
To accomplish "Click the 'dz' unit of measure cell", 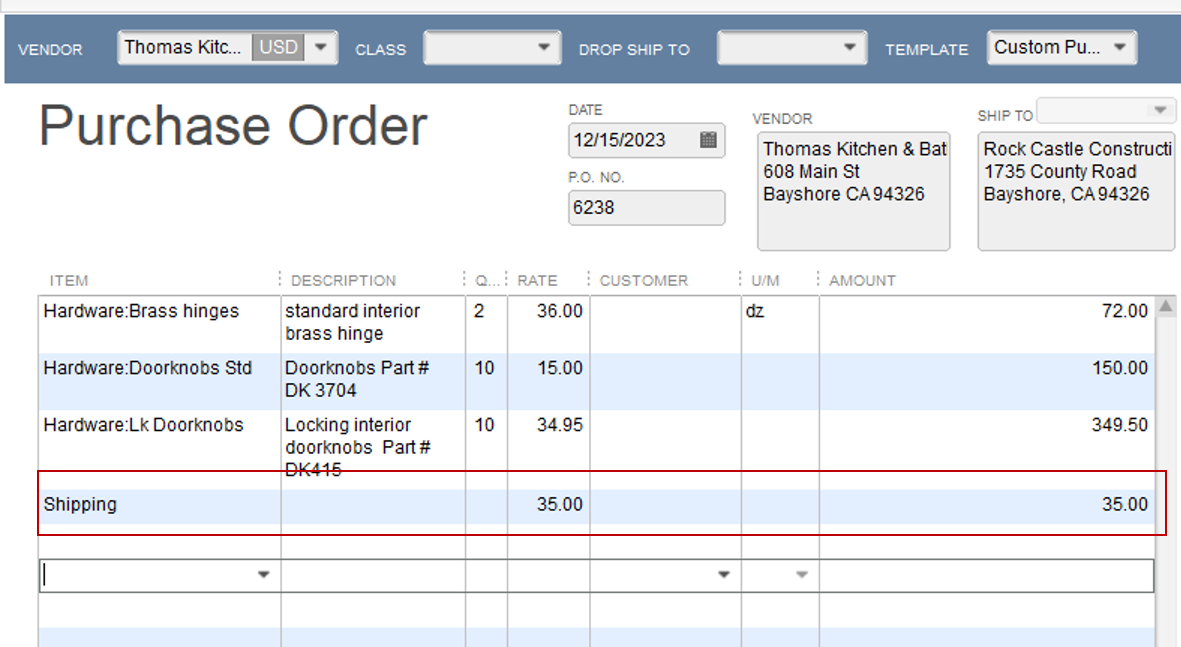I will 755,311.
